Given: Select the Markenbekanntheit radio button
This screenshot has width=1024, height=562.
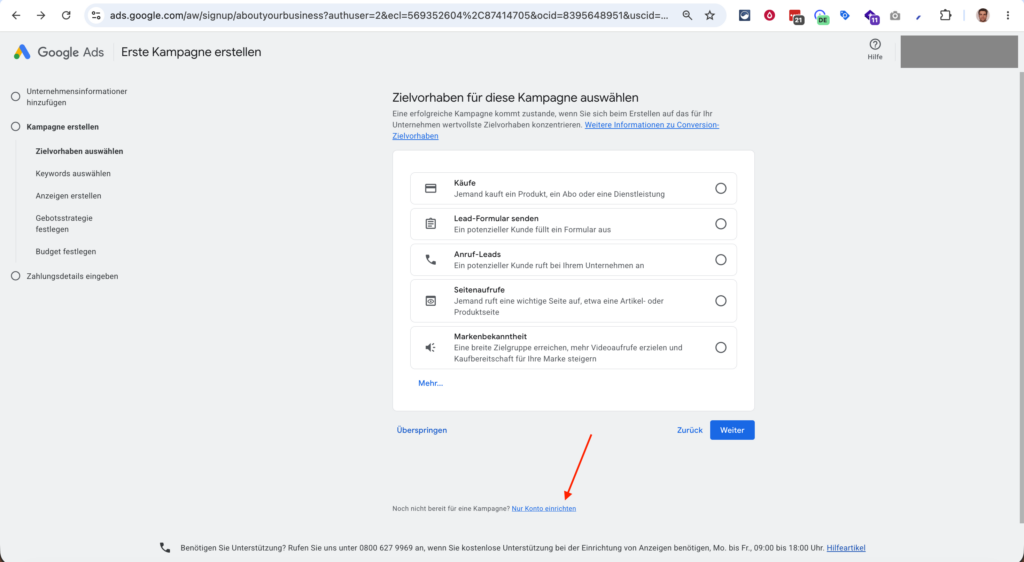Looking at the screenshot, I should coord(720,348).
